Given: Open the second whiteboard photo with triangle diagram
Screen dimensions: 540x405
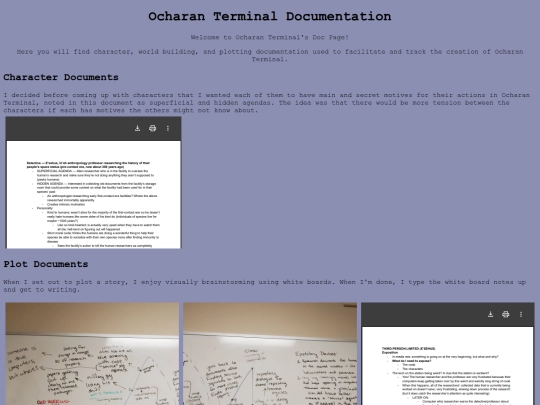Looking at the screenshot, I should click(x=270, y=354).
